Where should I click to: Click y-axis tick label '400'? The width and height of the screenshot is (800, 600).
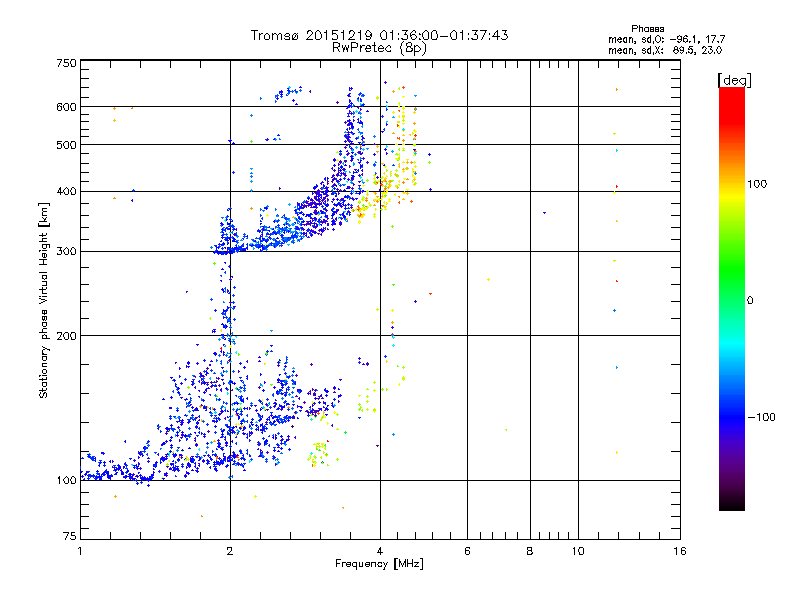point(67,192)
